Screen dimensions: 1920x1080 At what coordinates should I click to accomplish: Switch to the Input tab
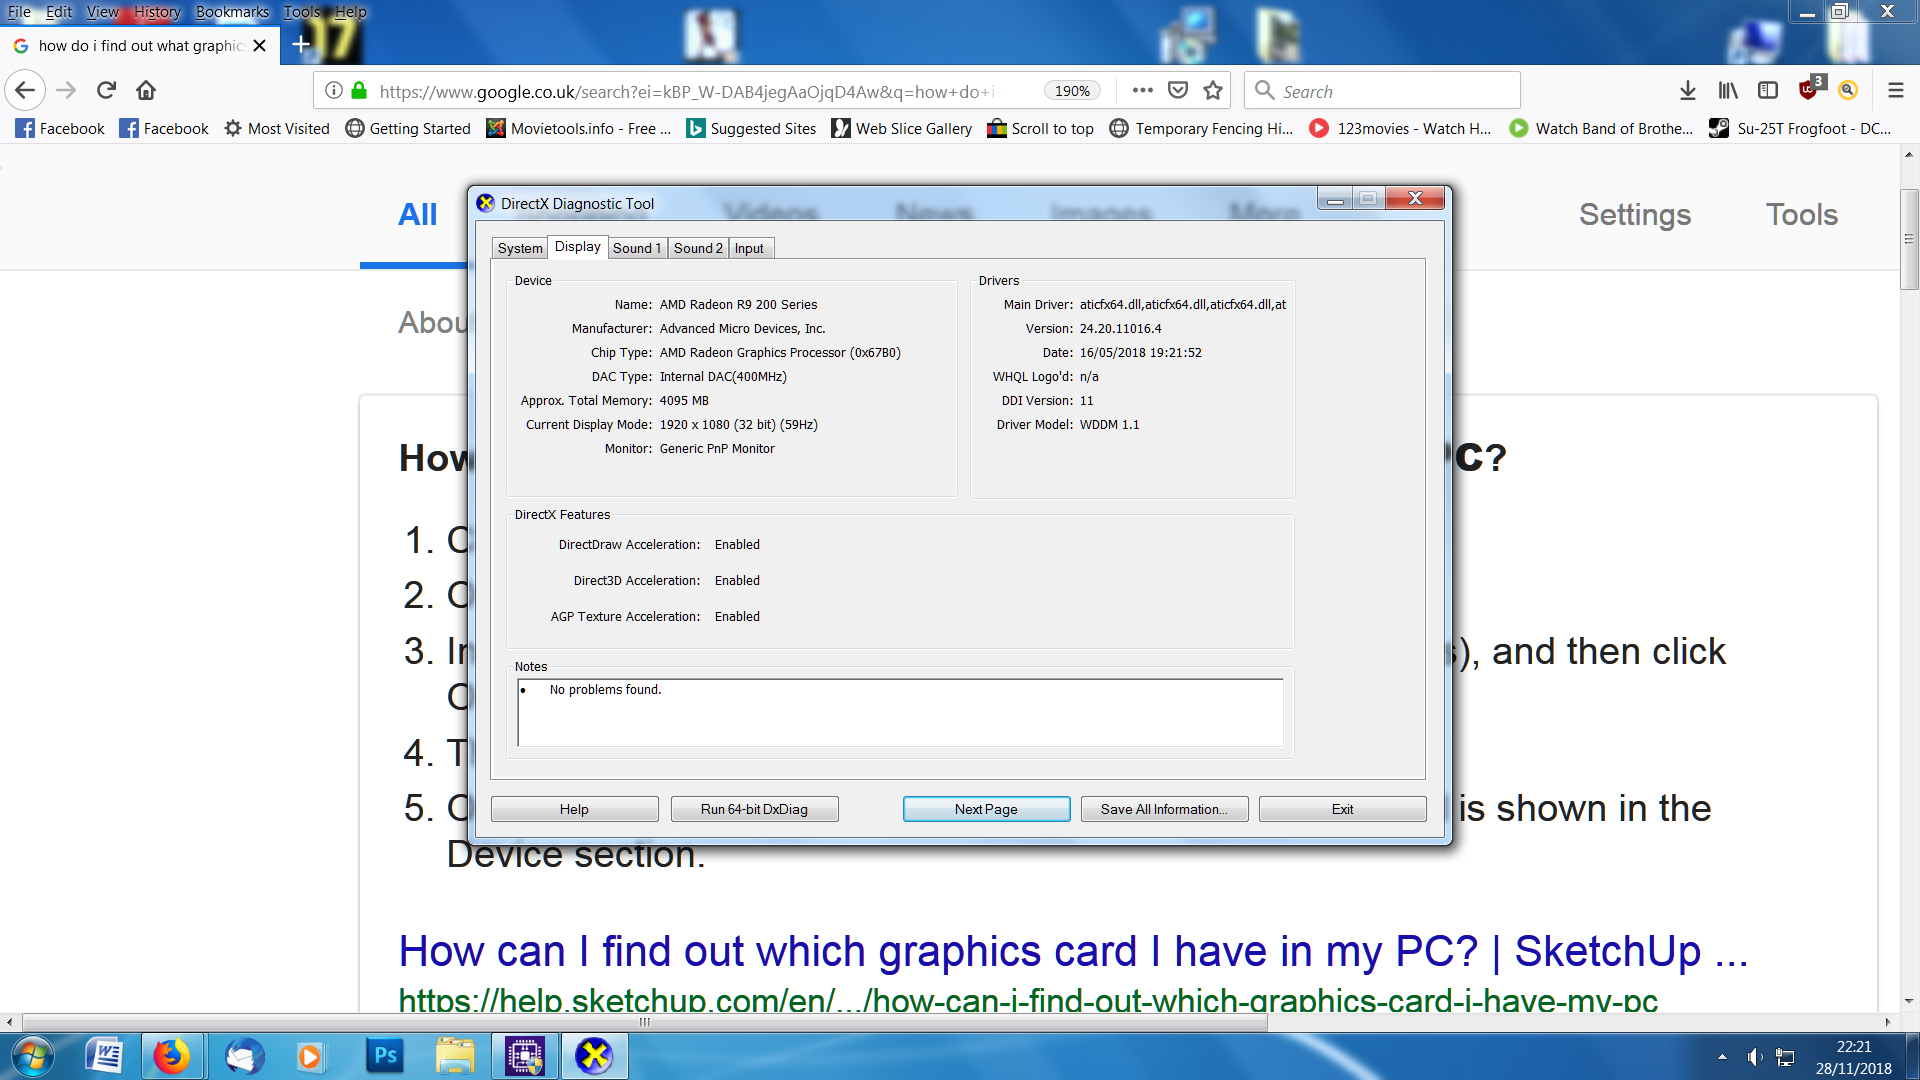tap(749, 248)
